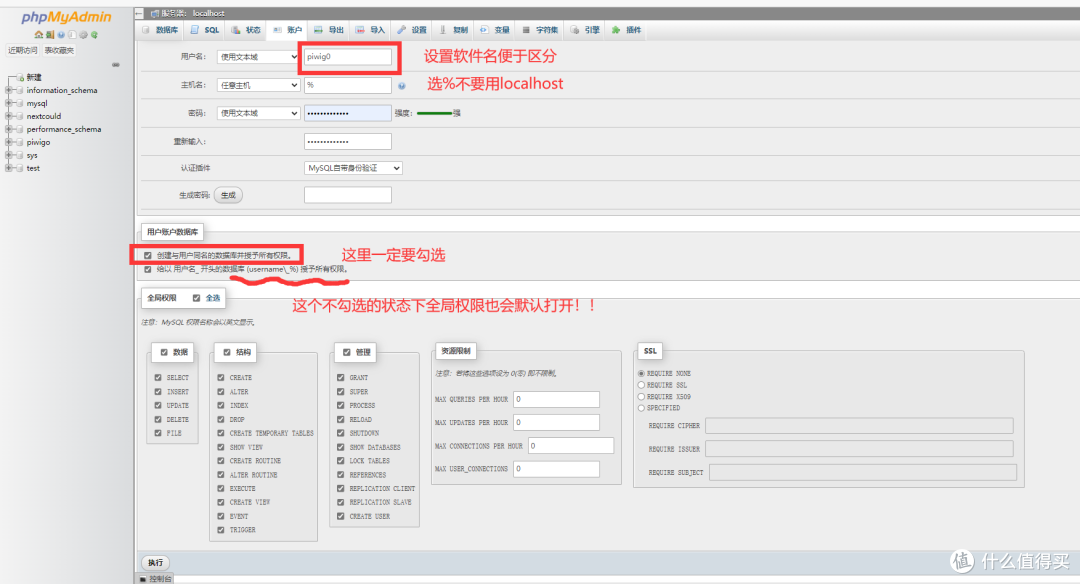Collapse navigation panel arrow in breadcrumb bar
The image size is (1080, 584).
[x=139, y=13]
